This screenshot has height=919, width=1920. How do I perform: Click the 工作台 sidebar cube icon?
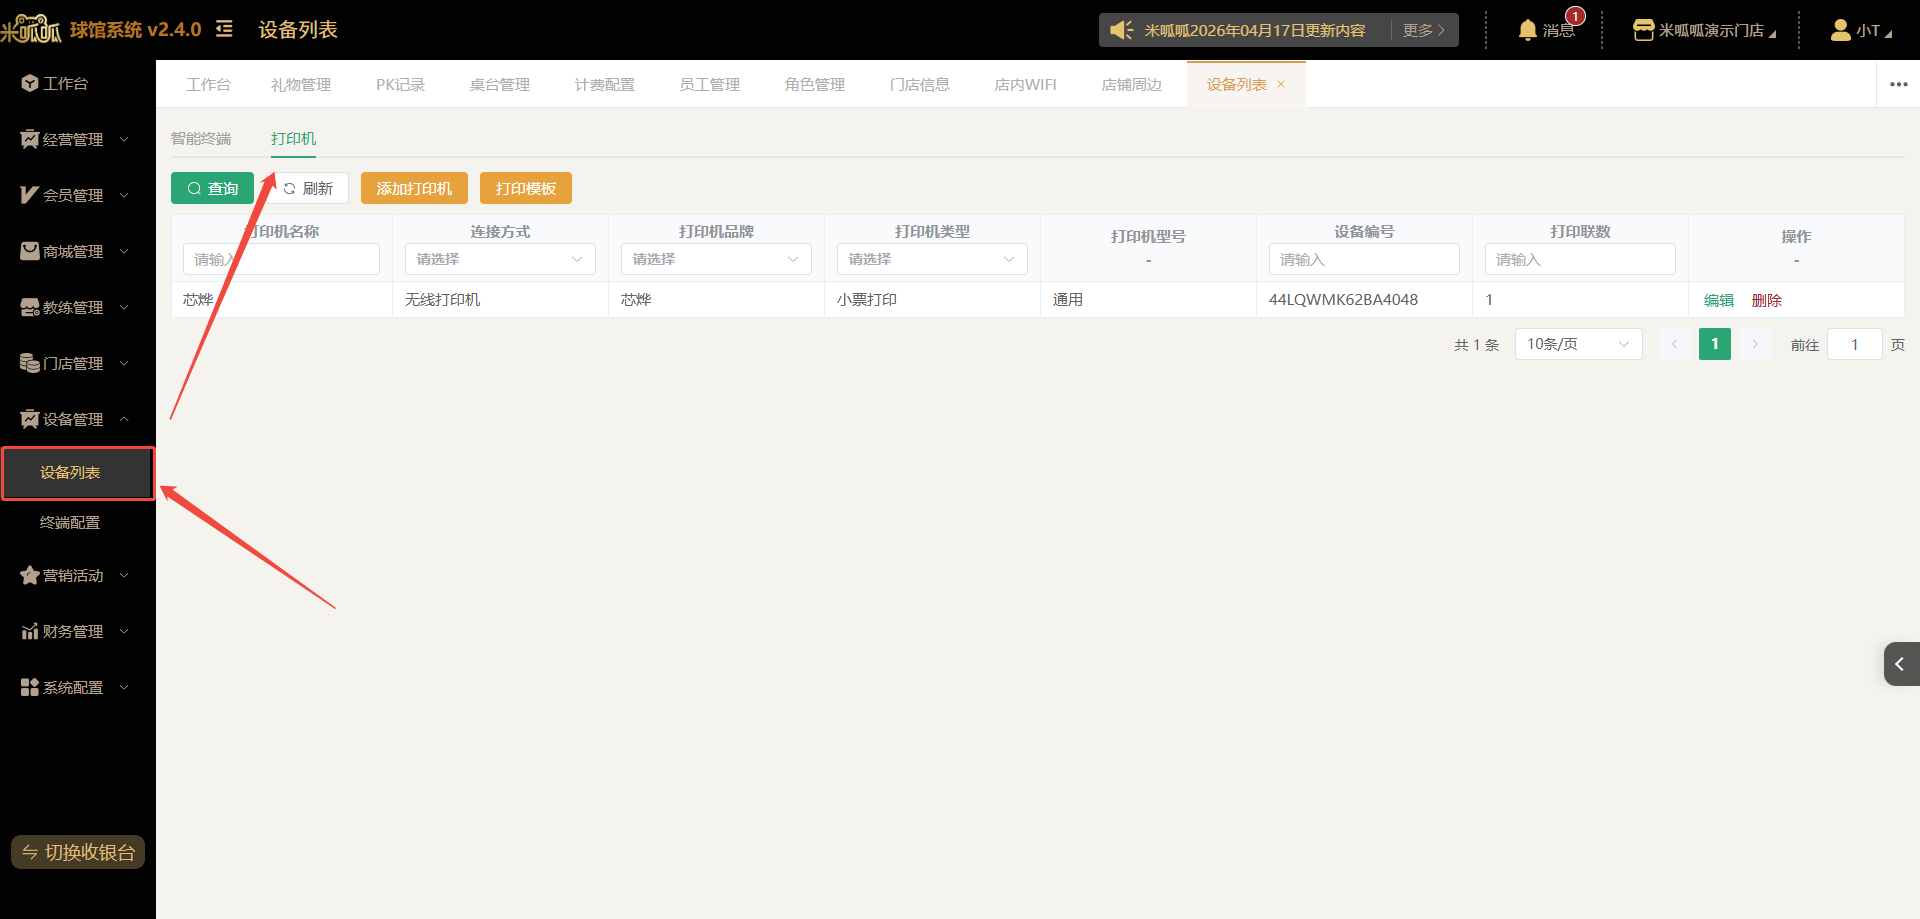tap(30, 83)
